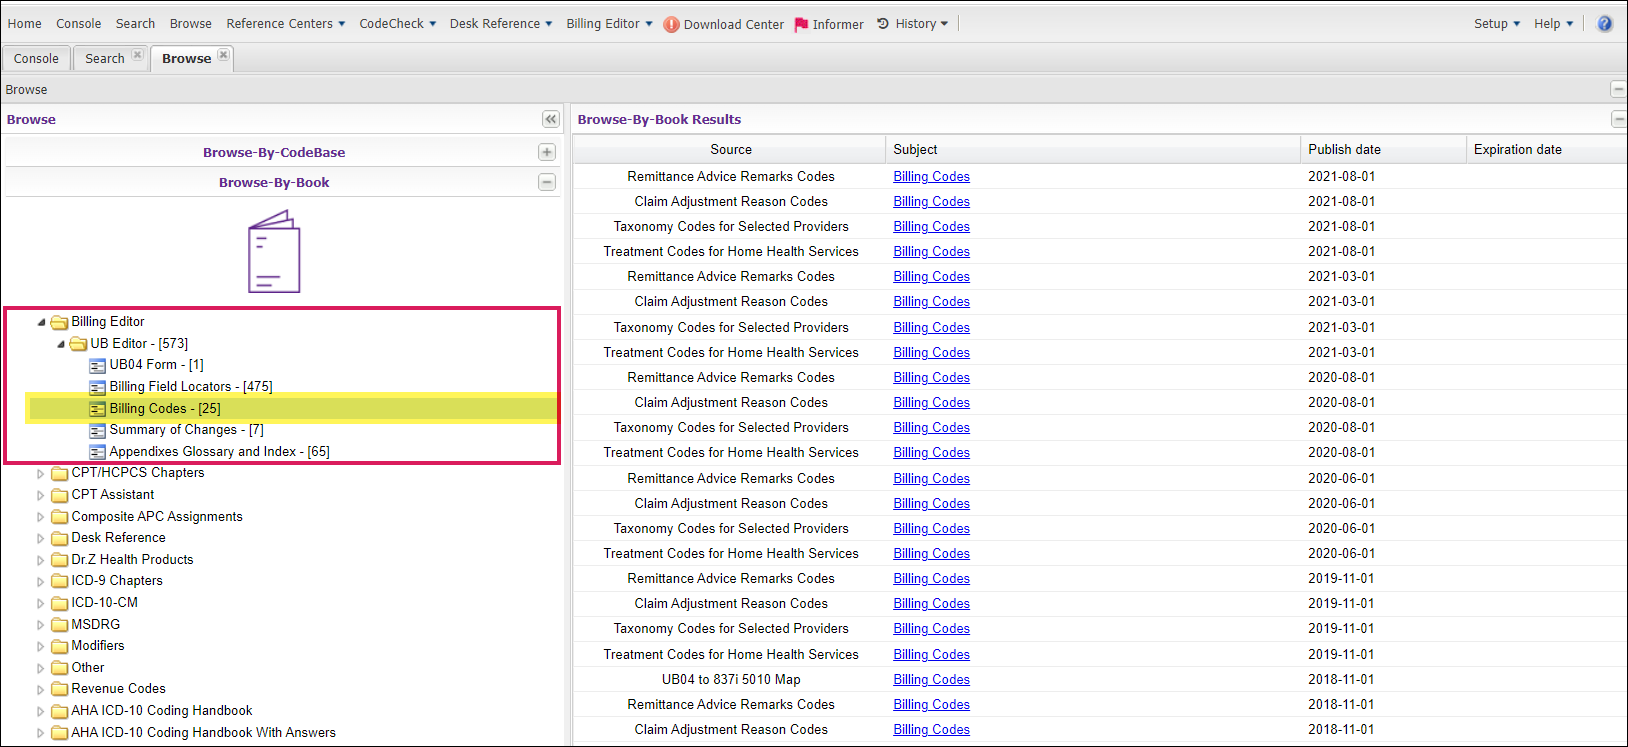
Task: Open the Reference Centers menu
Action: 285,24
